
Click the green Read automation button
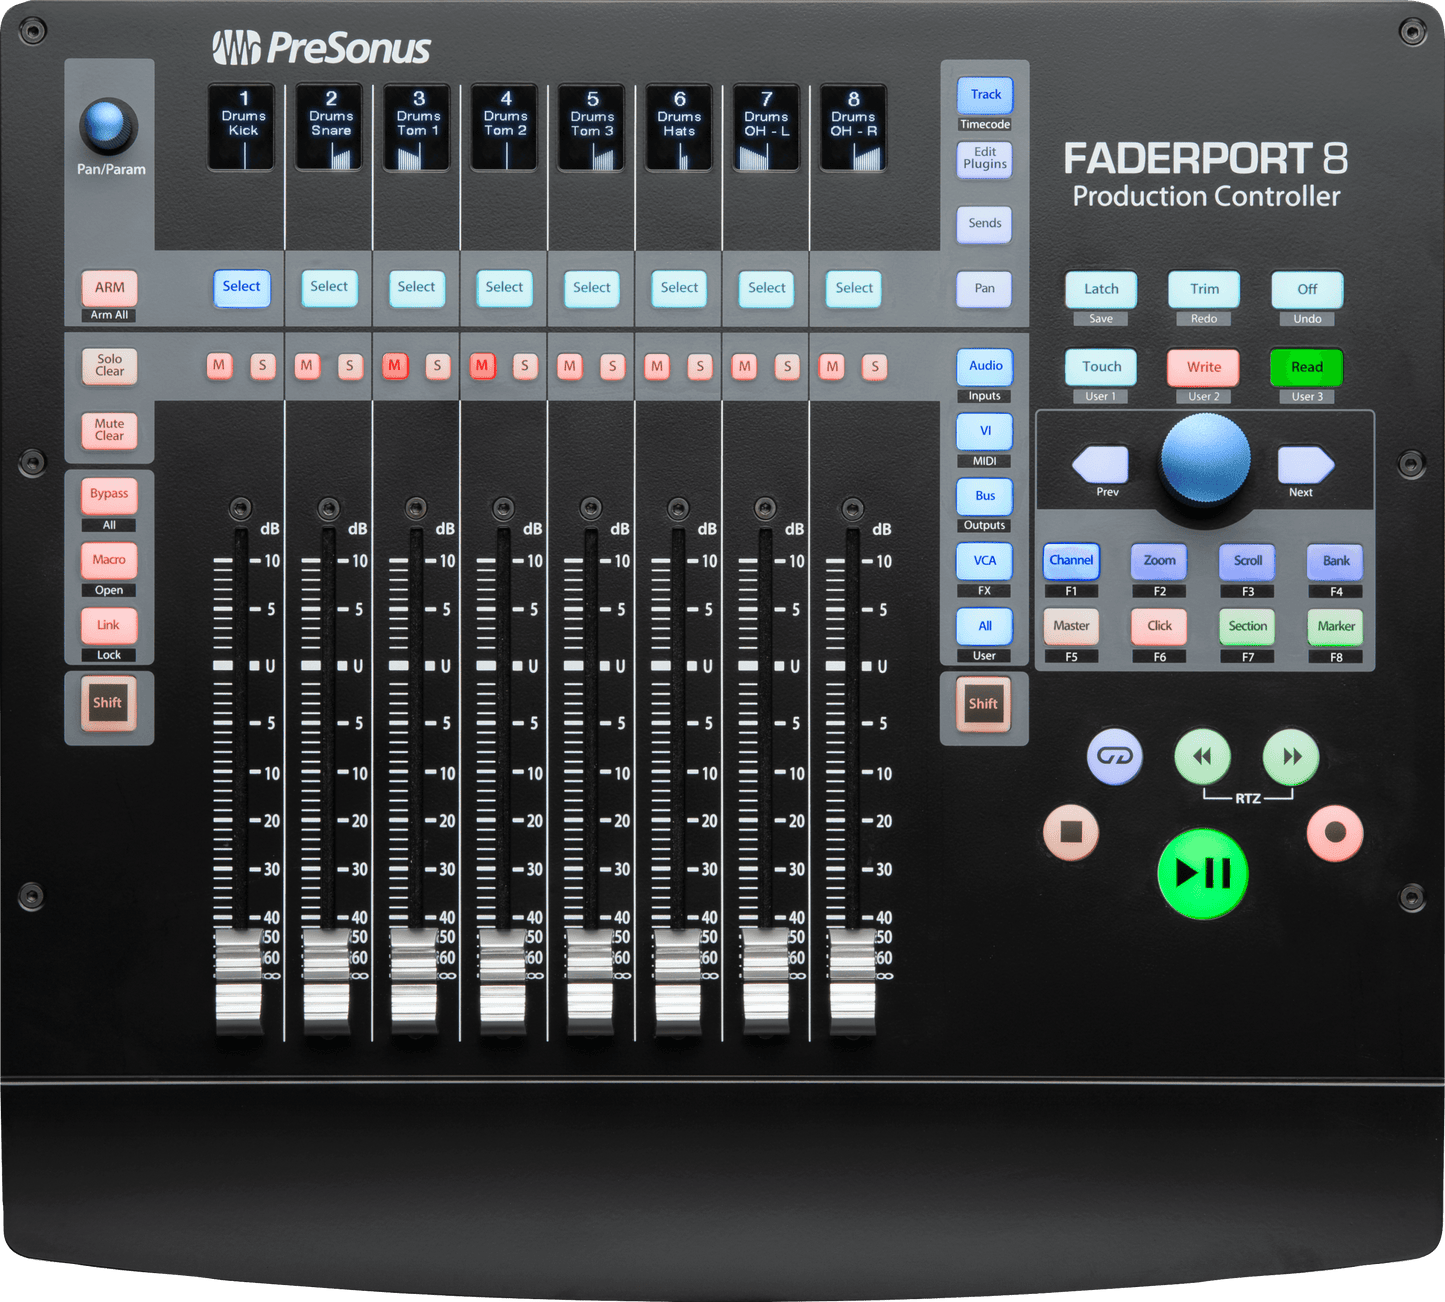click(1307, 367)
